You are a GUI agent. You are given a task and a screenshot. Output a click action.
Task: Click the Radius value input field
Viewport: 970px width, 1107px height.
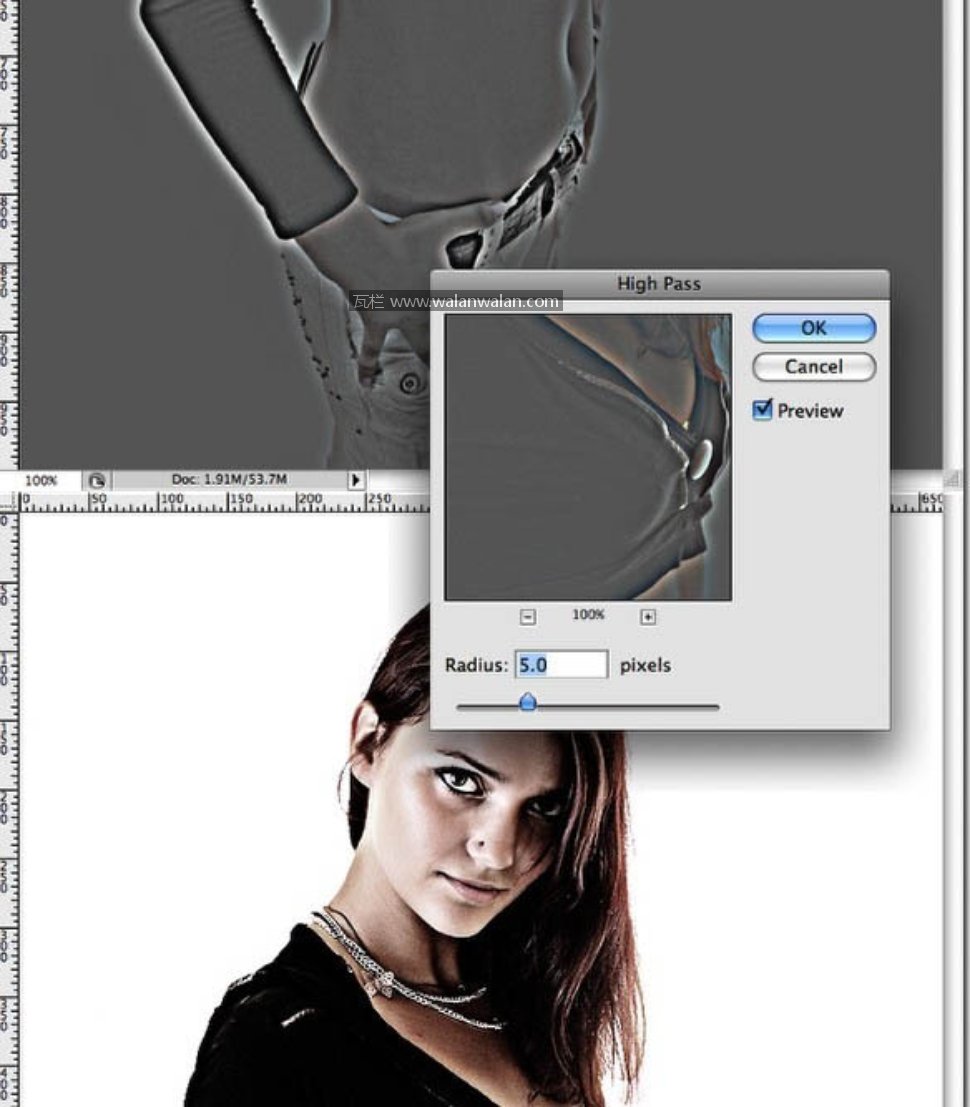tap(561, 665)
